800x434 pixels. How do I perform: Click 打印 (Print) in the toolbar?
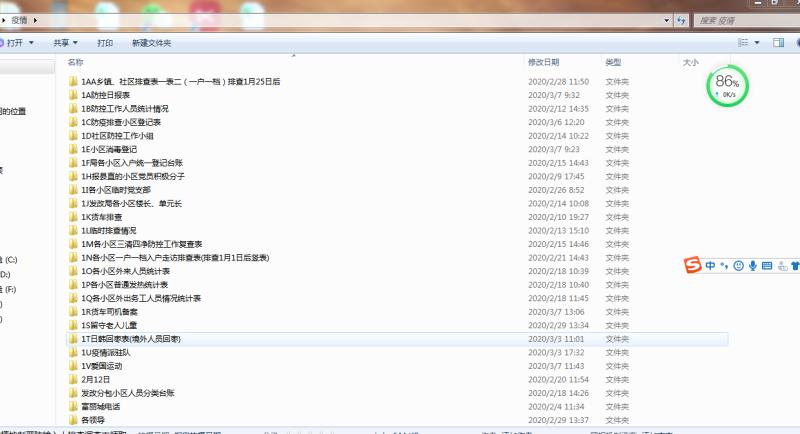pos(105,43)
